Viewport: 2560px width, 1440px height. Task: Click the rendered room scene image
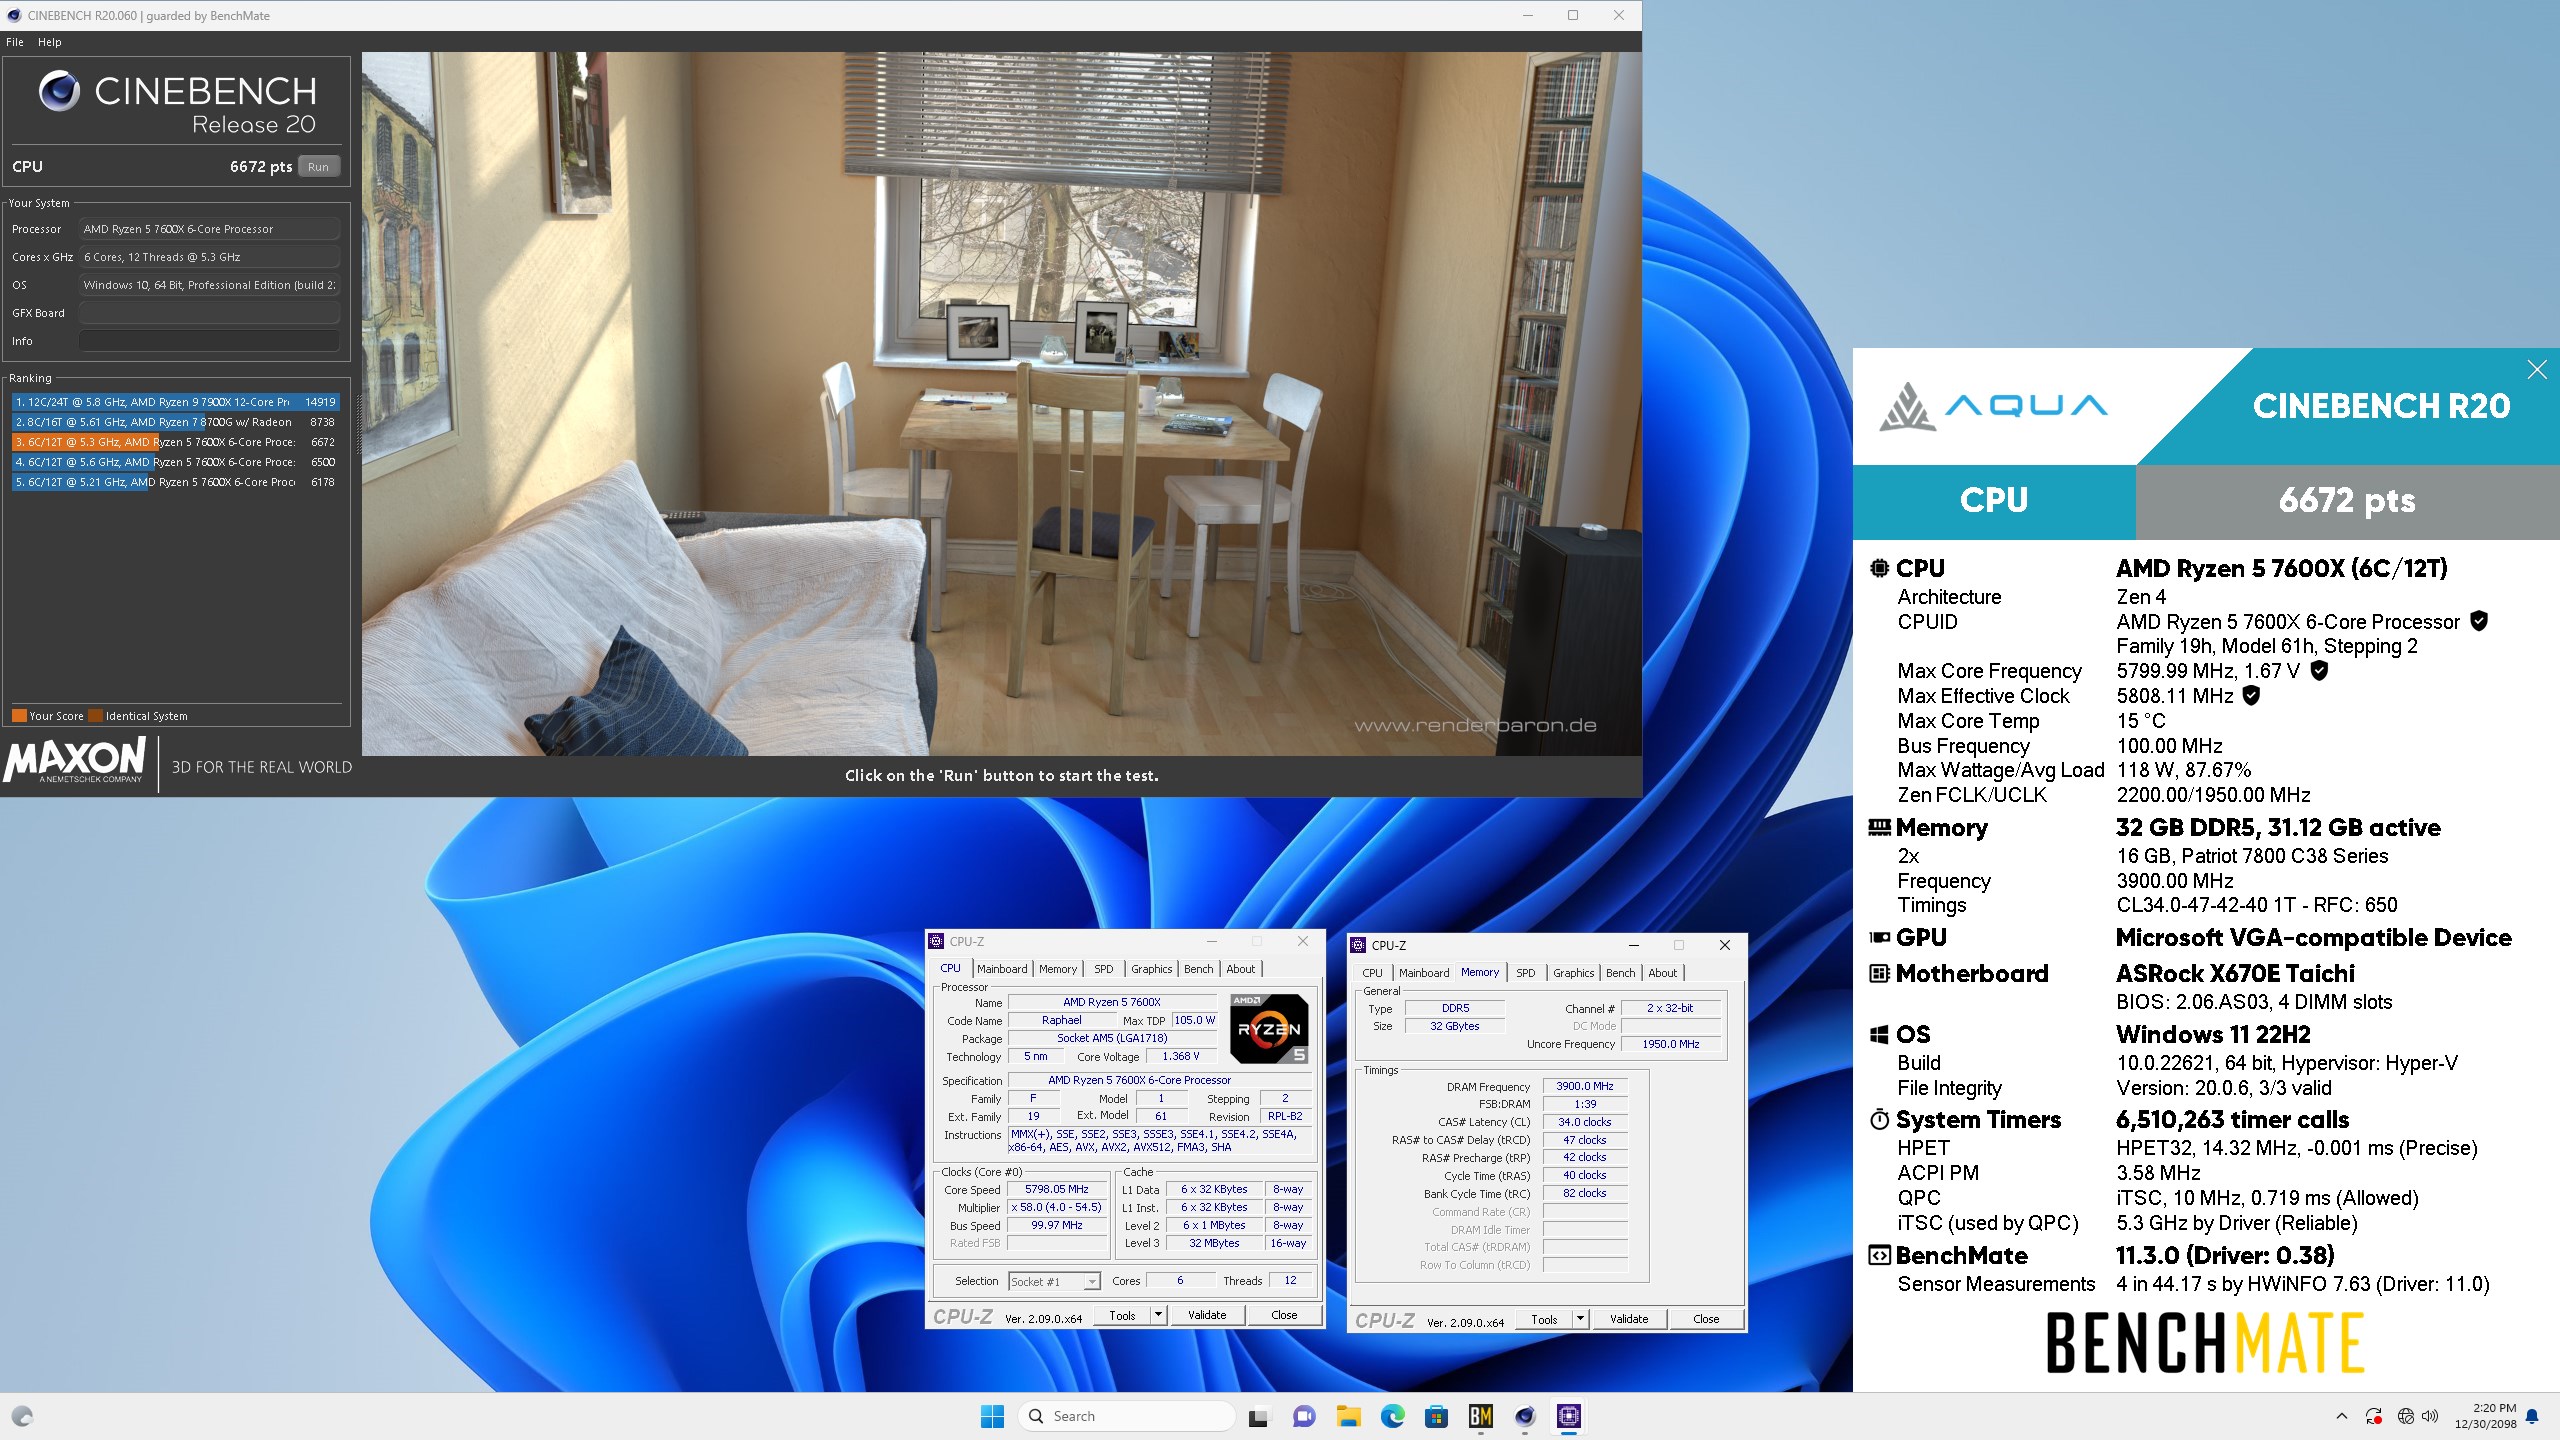pos(1001,403)
